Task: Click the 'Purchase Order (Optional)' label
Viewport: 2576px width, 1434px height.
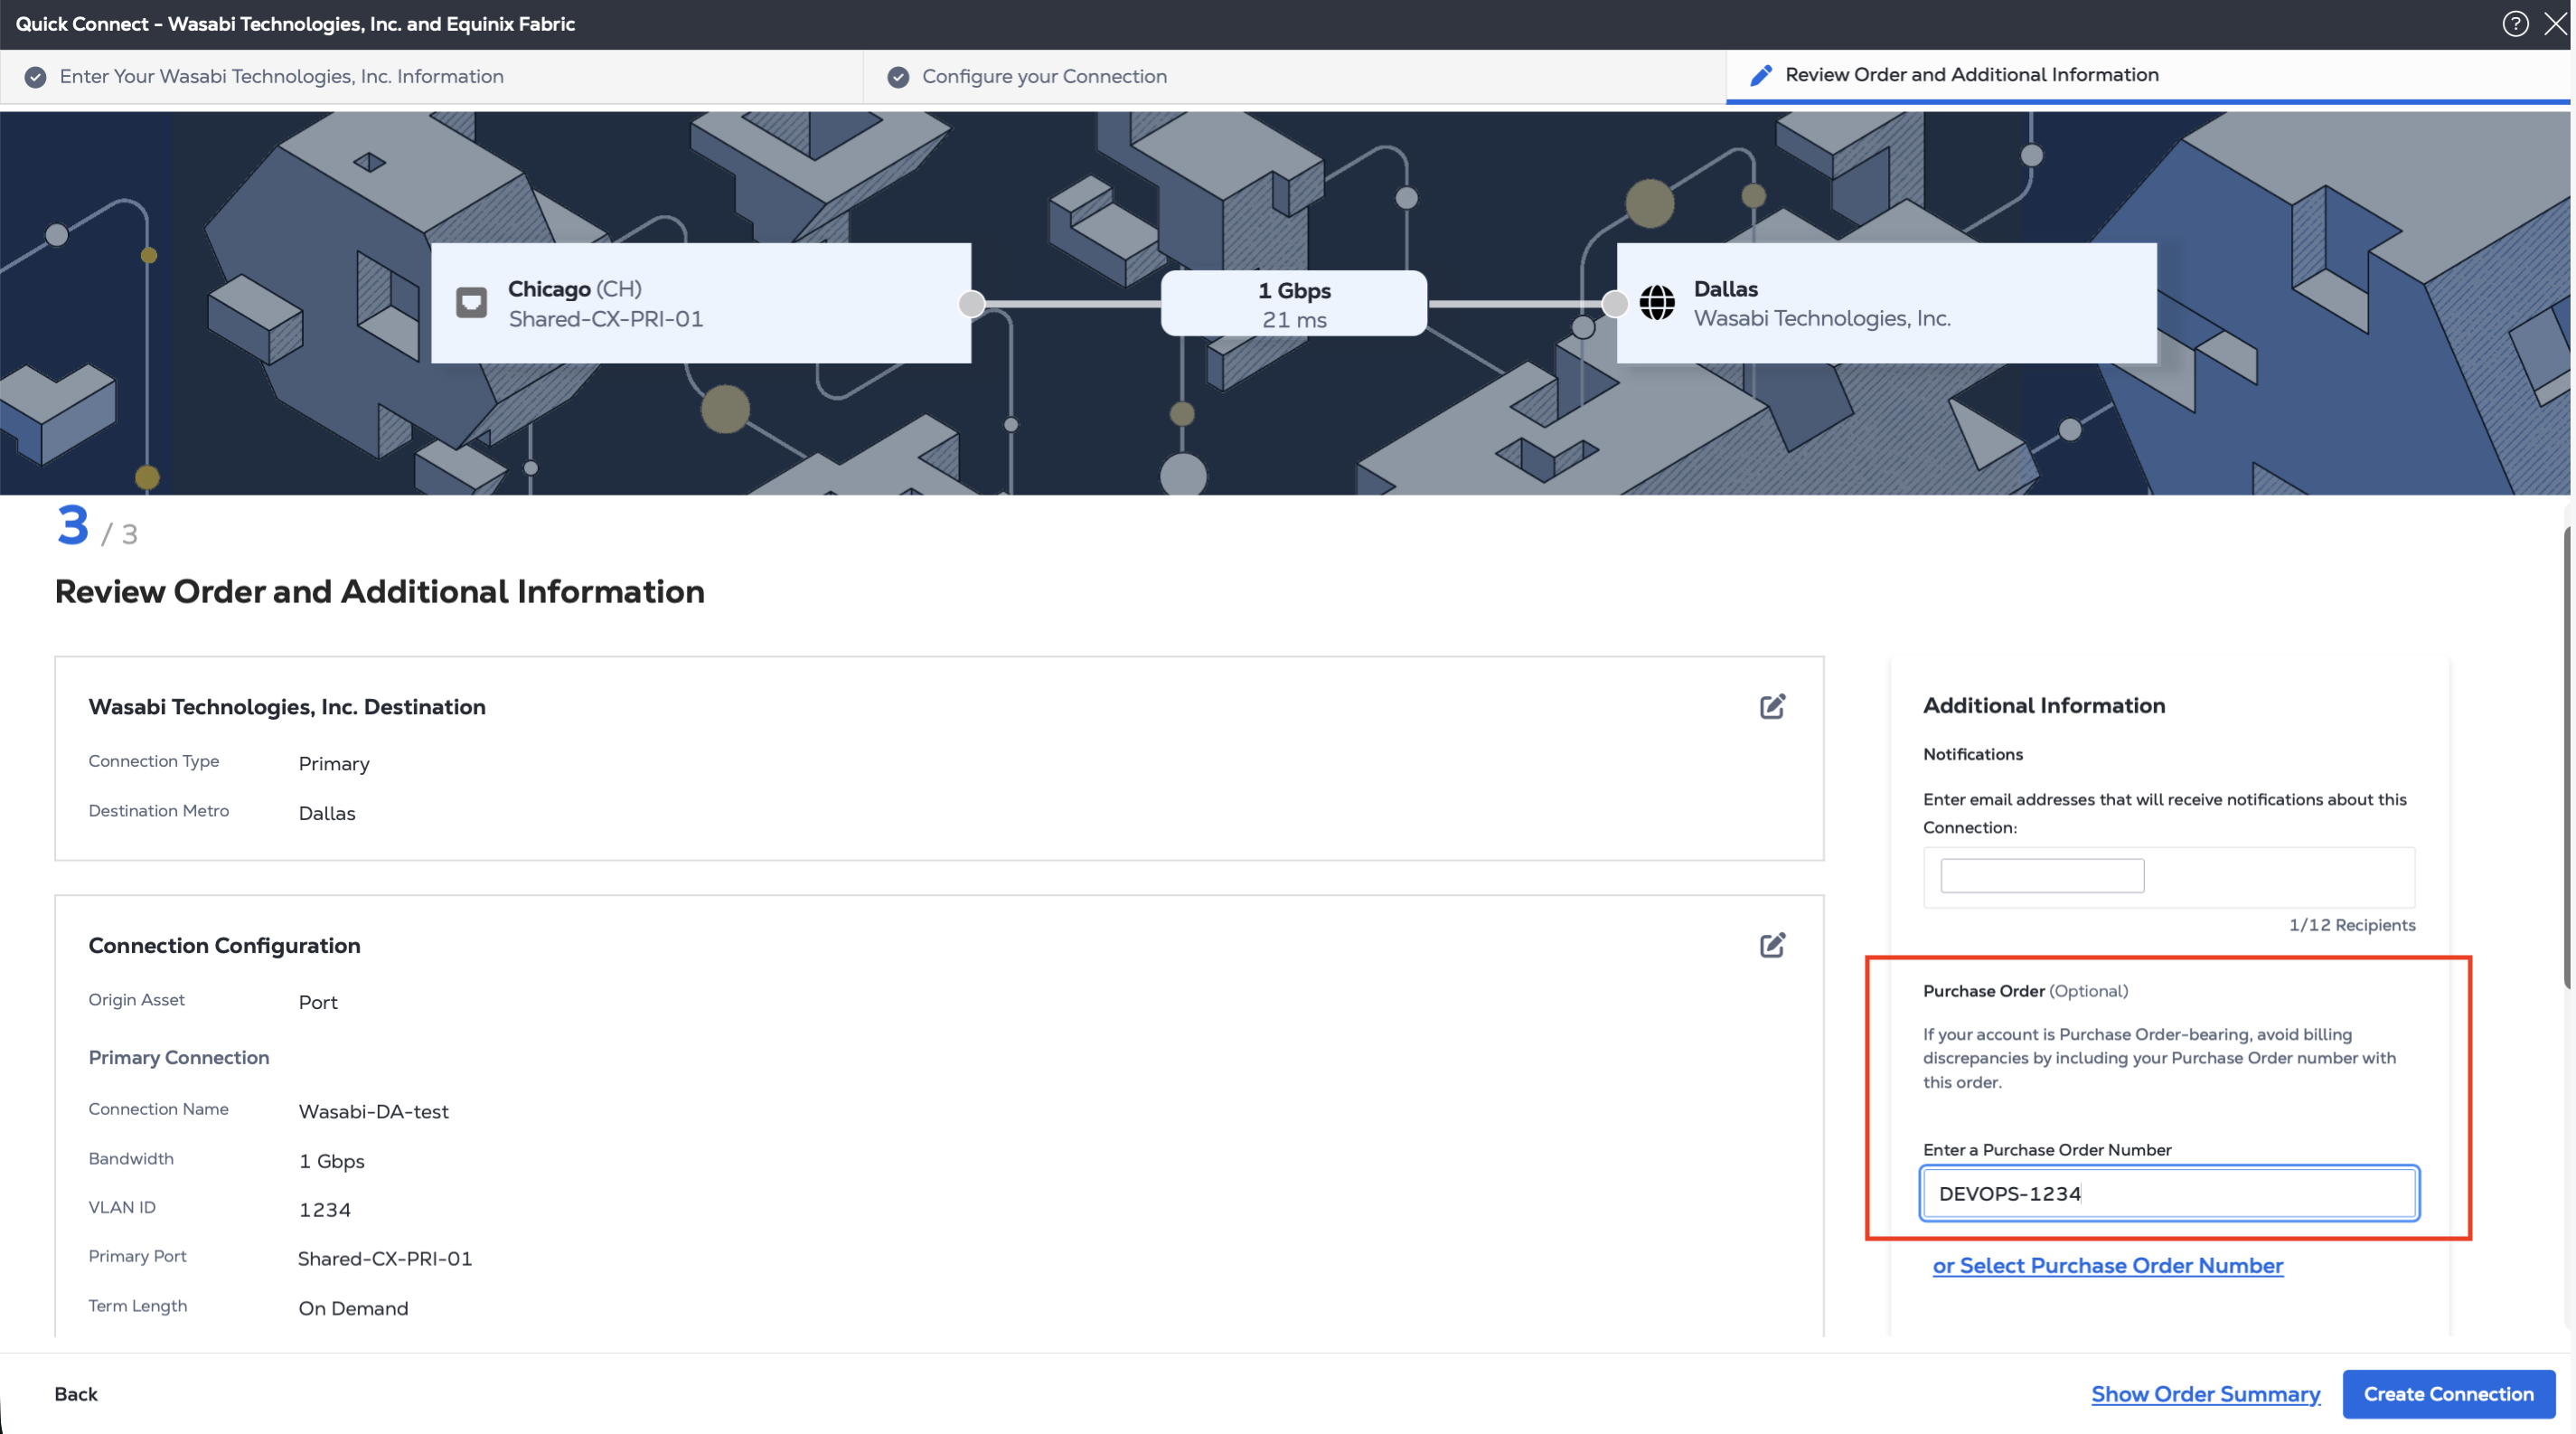Action: pyautogui.click(x=2025, y=991)
